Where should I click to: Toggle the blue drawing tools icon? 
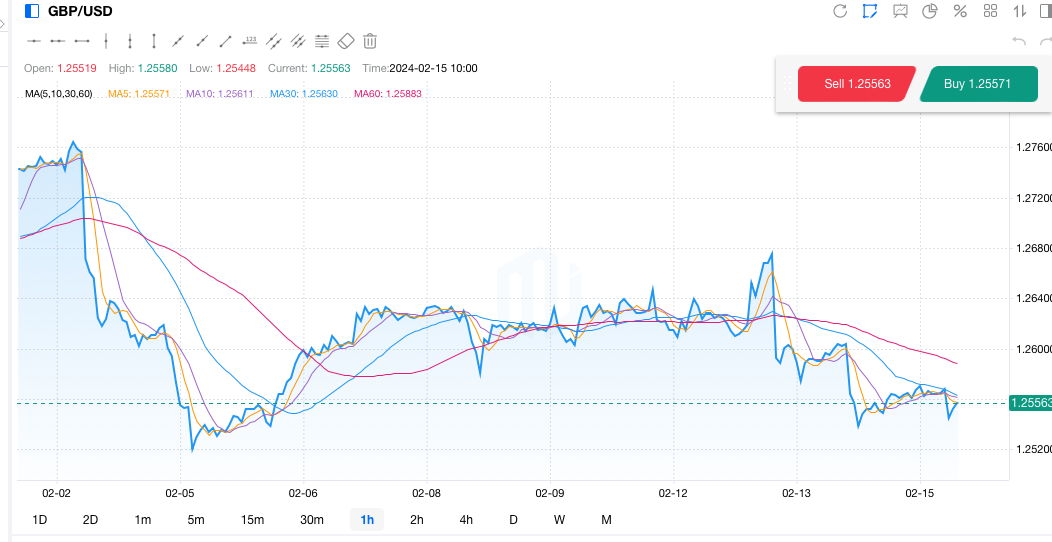tap(870, 11)
